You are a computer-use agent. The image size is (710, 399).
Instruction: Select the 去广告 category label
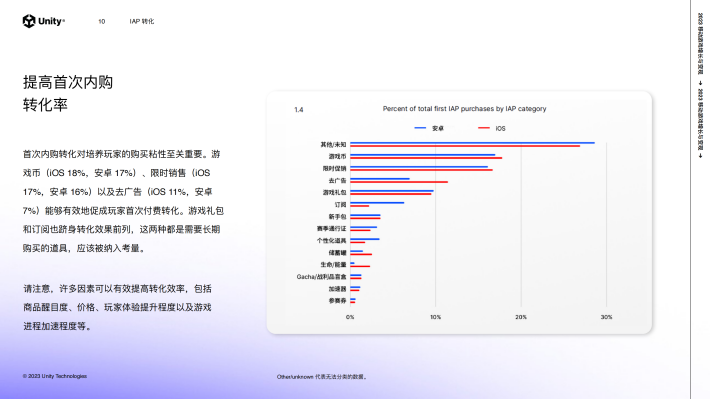[337, 180]
